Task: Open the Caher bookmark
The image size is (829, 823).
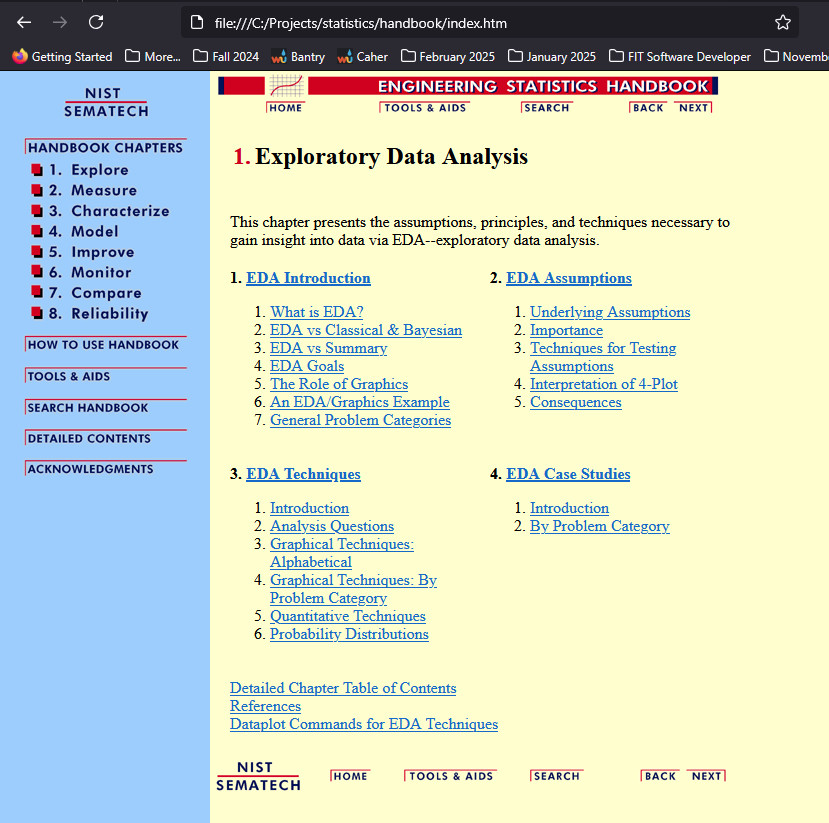Action: 363,57
